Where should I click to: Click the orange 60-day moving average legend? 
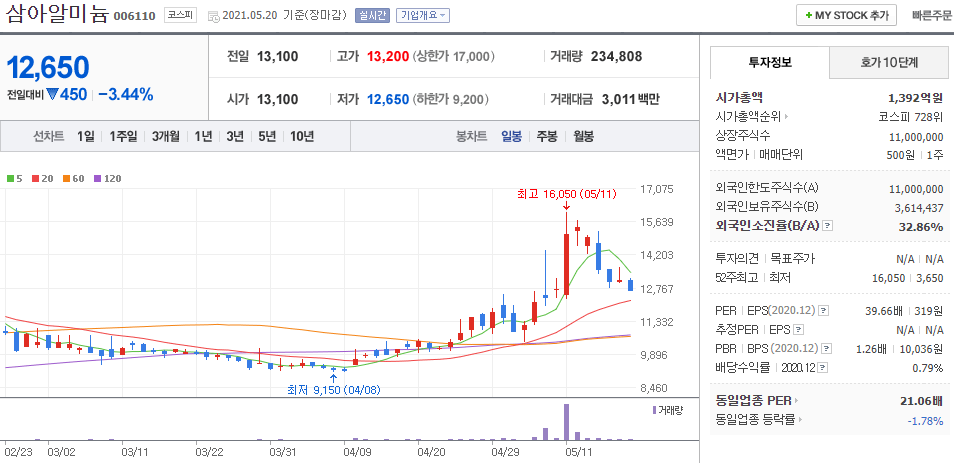tap(74, 178)
